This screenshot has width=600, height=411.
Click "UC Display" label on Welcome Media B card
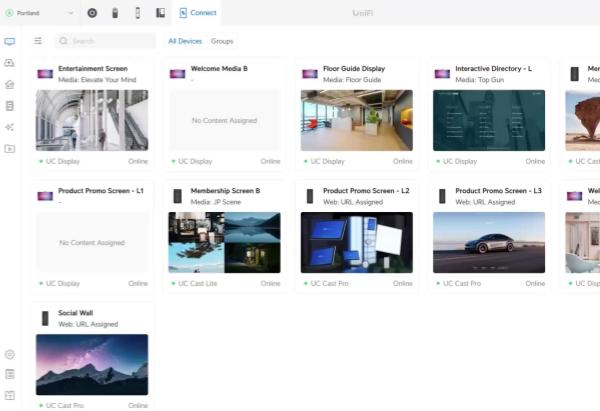pyautogui.click(x=195, y=161)
